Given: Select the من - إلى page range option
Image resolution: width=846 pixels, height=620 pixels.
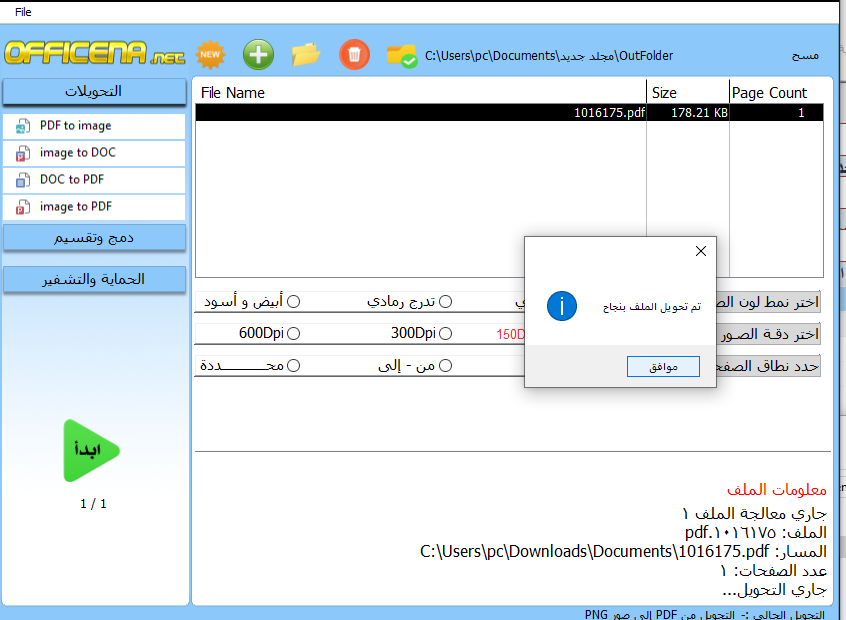Looking at the screenshot, I should (446, 366).
